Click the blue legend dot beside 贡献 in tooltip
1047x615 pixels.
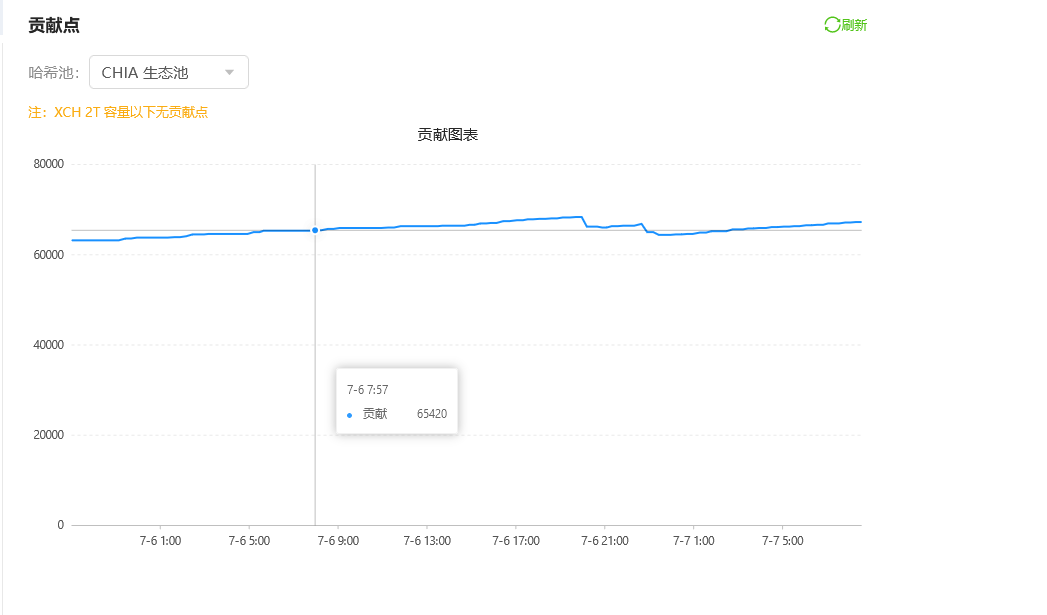pos(351,413)
